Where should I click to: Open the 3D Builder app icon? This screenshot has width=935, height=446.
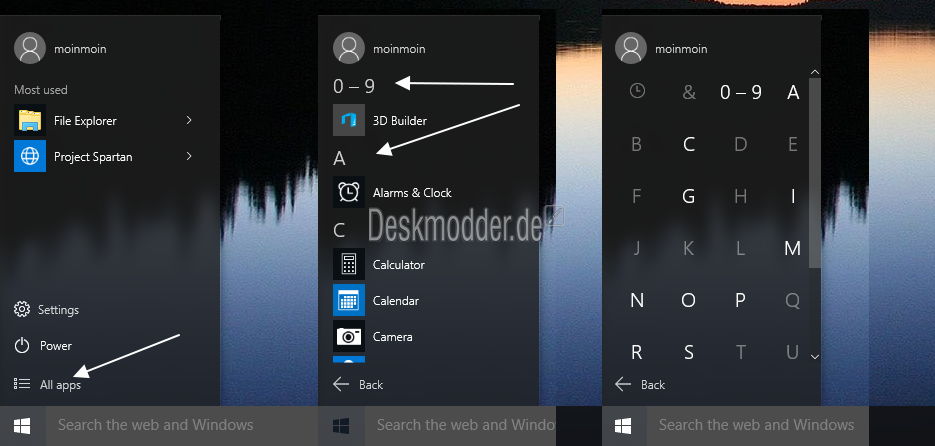(349, 120)
